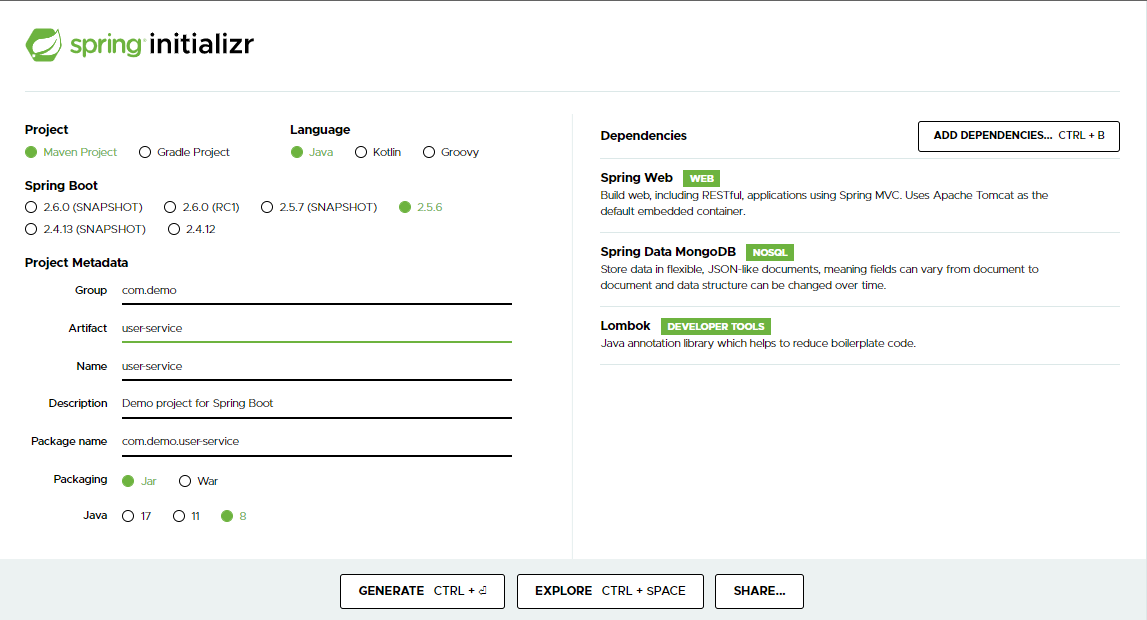Click the SHARE button
Viewport: 1147px width, 620px height.
pyautogui.click(x=759, y=591)
